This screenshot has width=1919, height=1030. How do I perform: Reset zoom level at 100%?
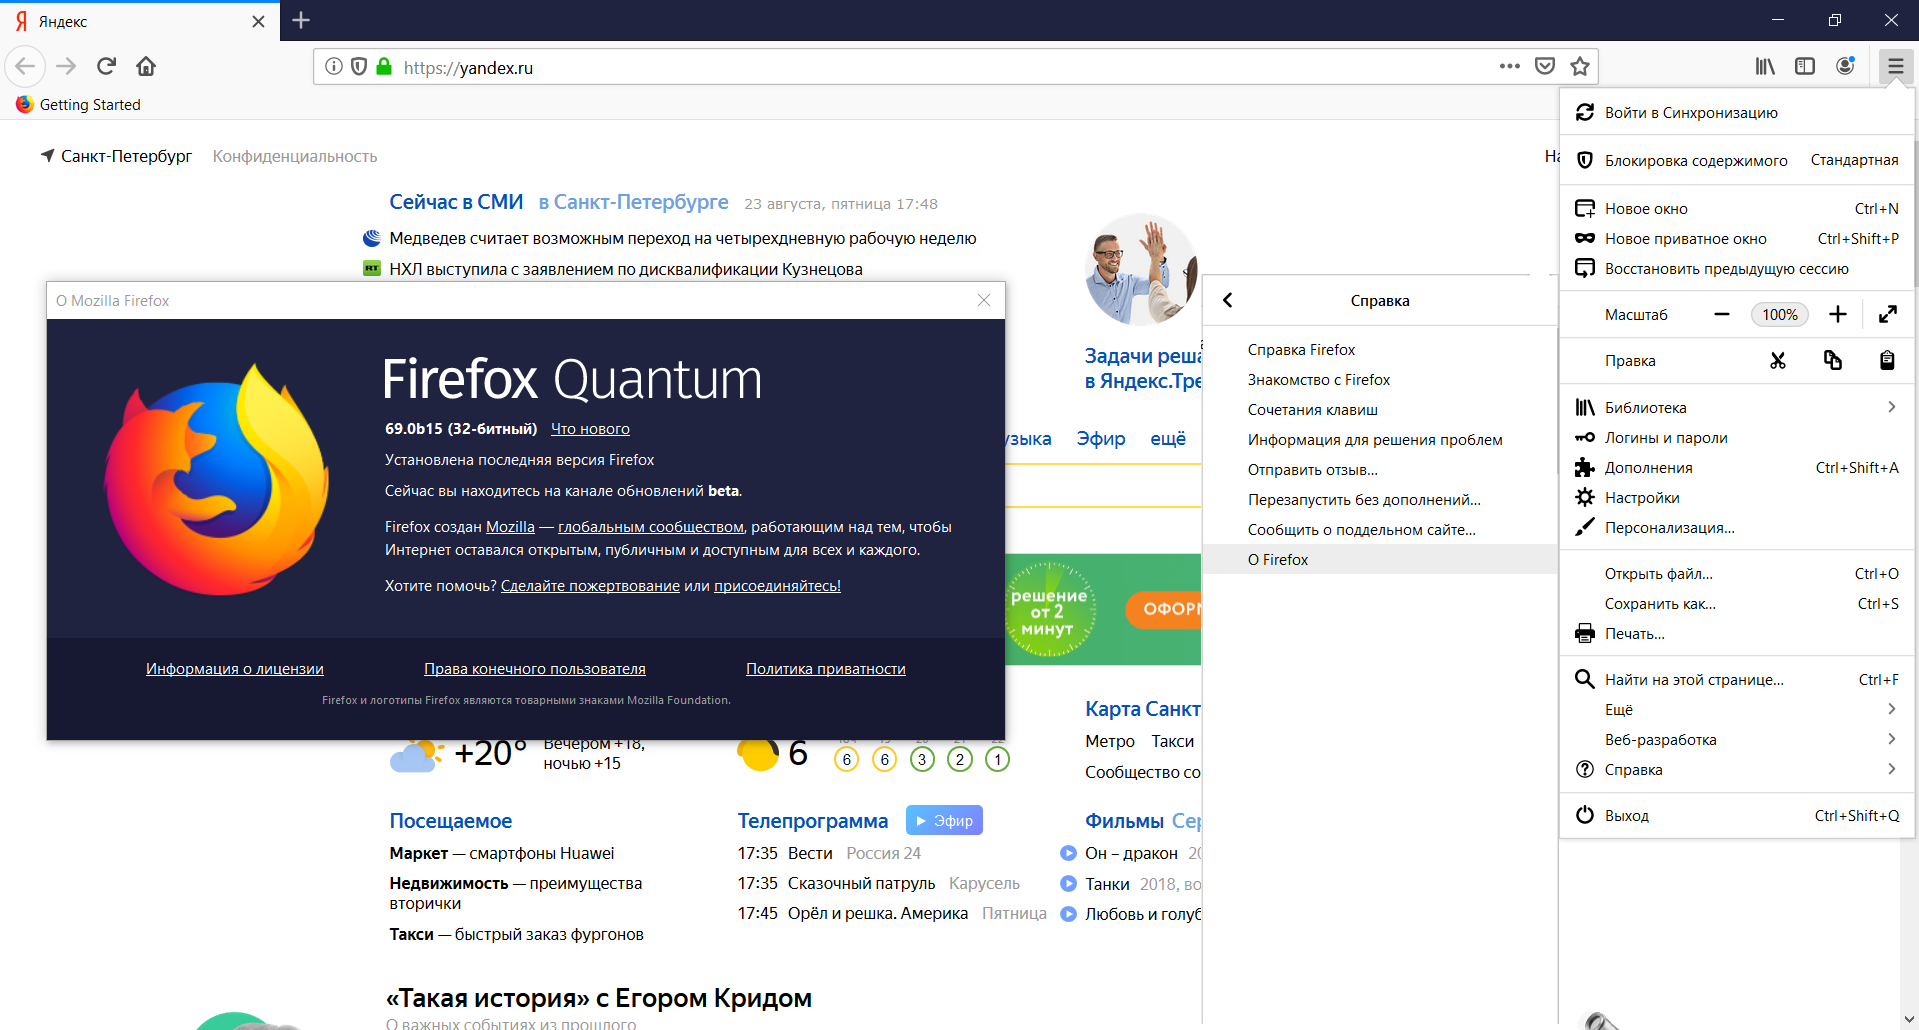click(x=1780, y=315)
